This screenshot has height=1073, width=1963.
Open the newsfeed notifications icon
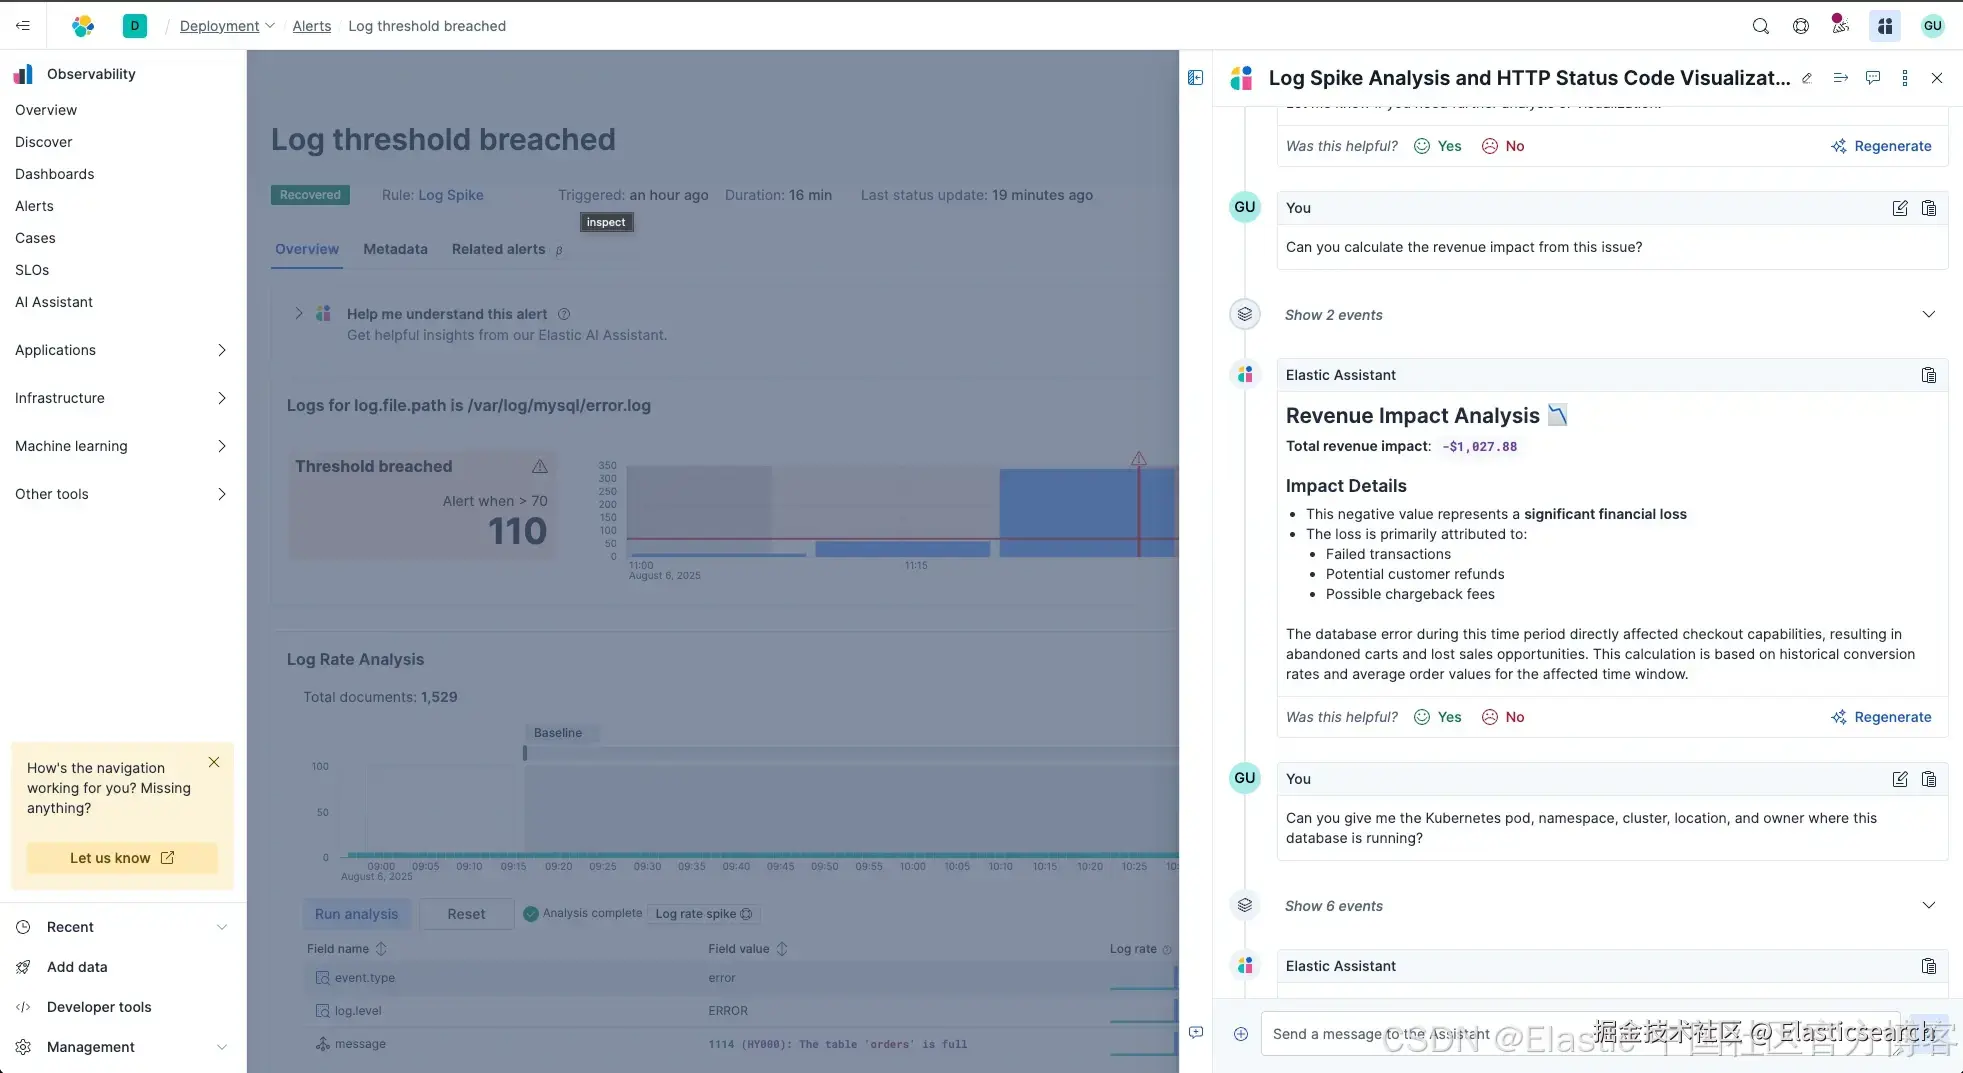(1840, 24)
